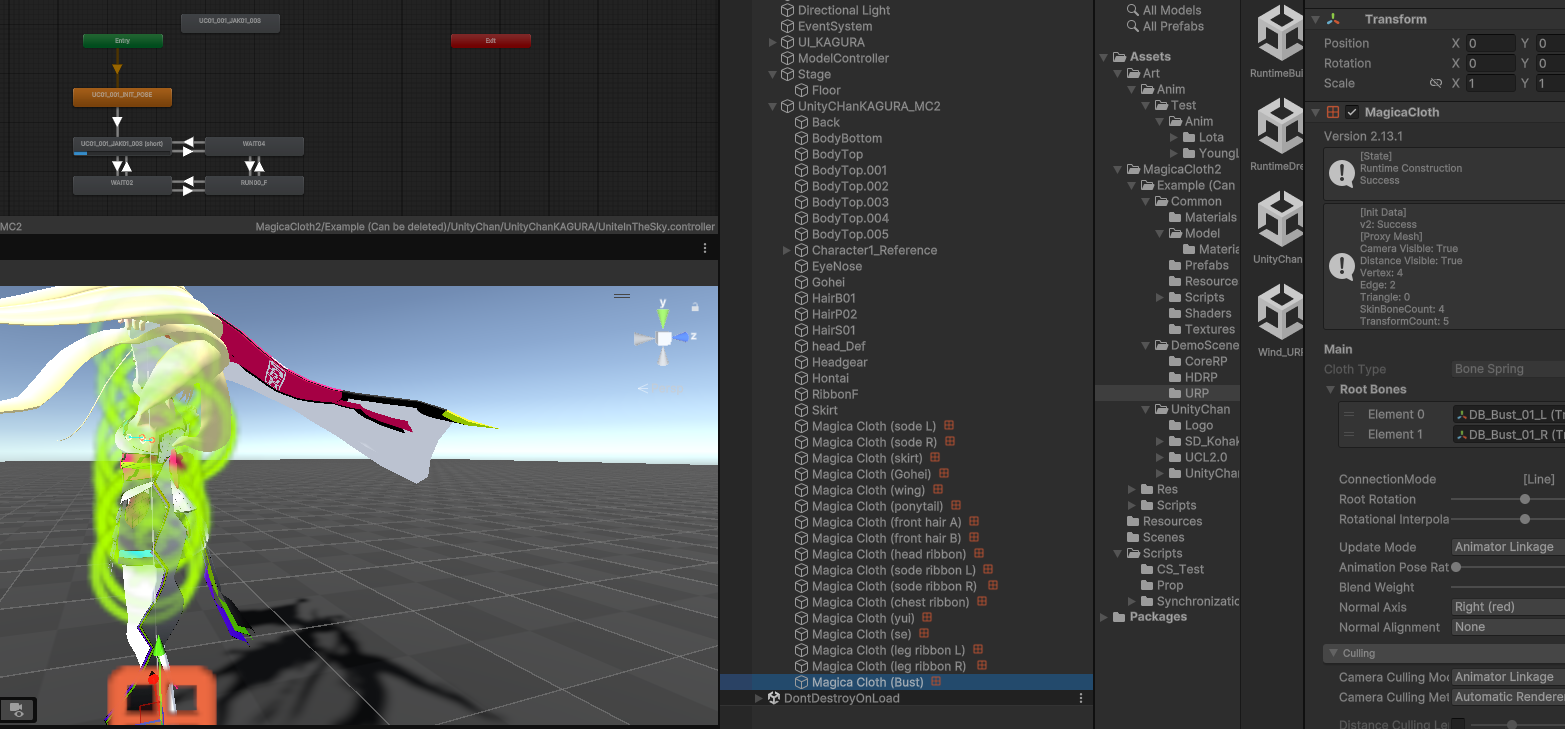1565x729 pixels.
Task: Click the drag handle of Element 1
Action: coord(1349,434)
